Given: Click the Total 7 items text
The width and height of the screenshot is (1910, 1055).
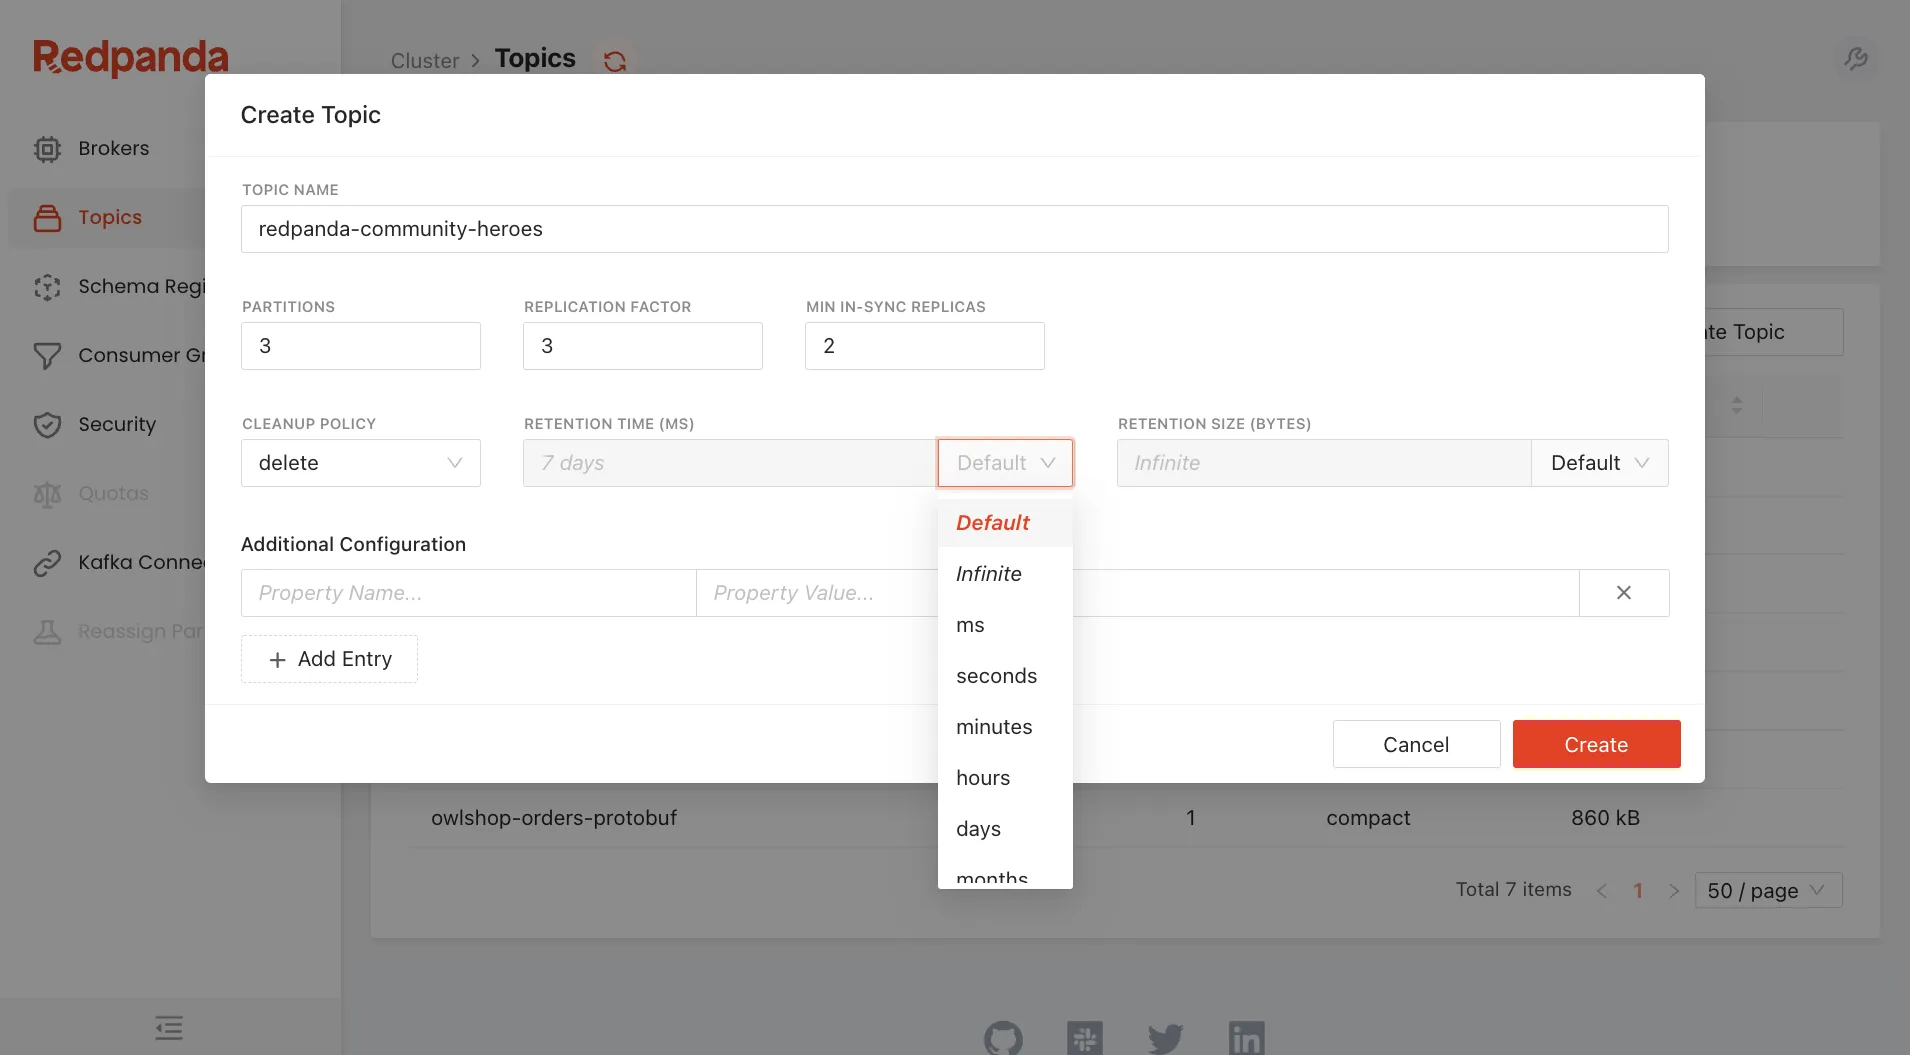Looking at the screenshot, I should pos(1513,890).
